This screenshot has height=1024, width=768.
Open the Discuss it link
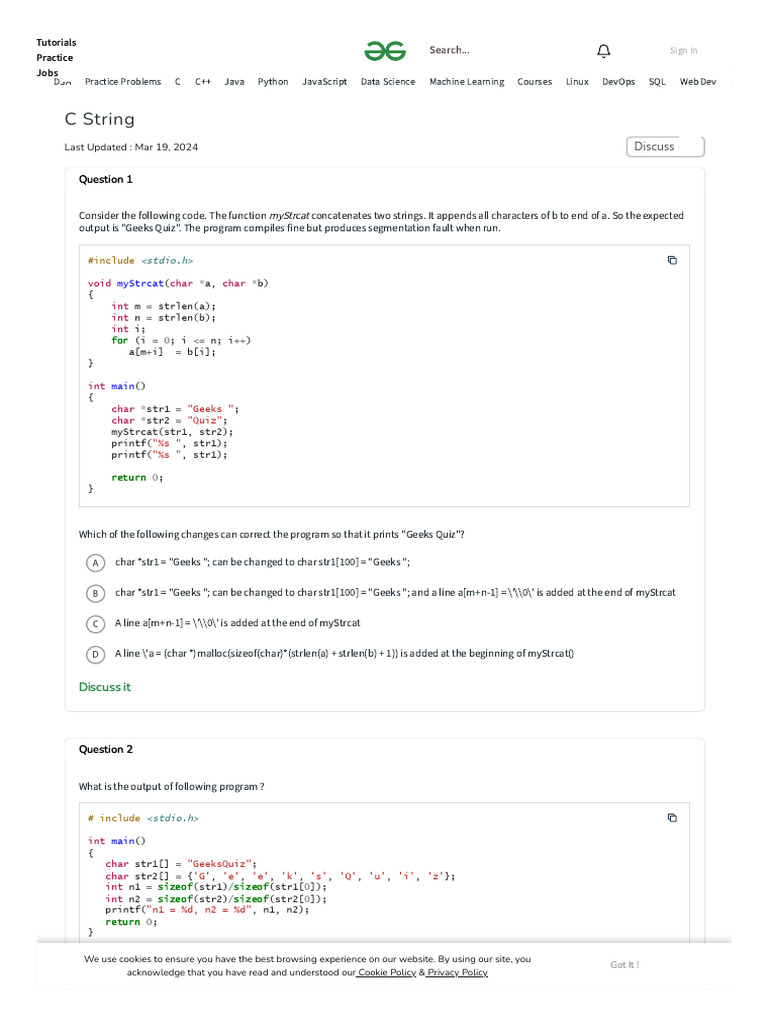105,687
